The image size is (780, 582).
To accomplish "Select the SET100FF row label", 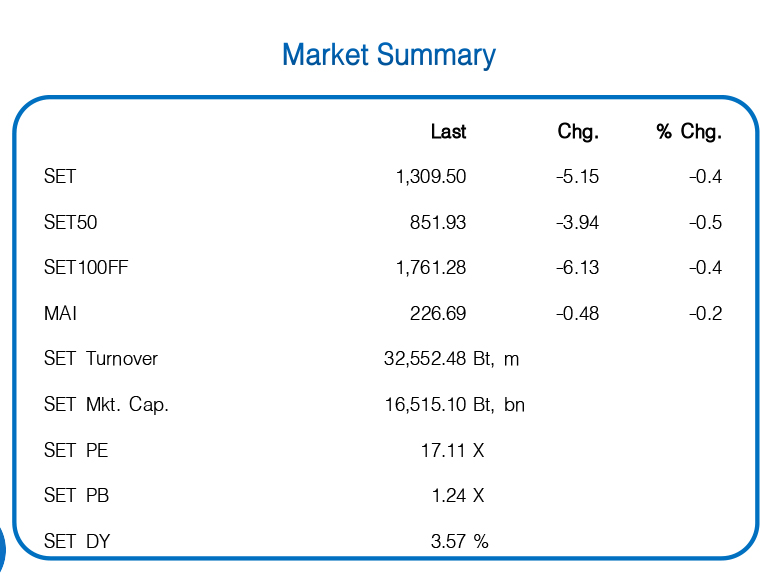I will point(86,268).
